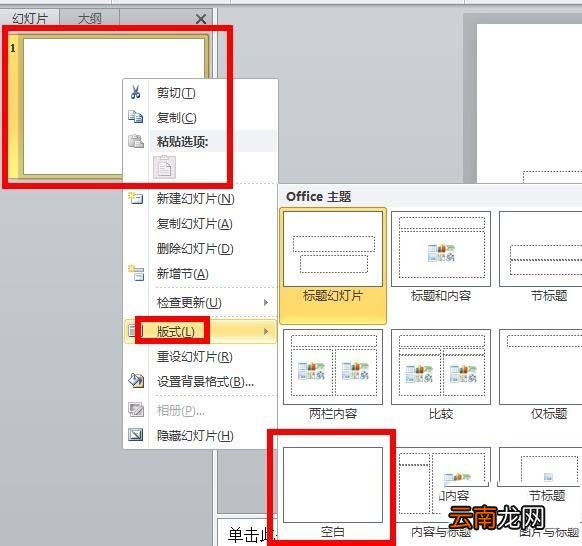Image resolution: width=582 pixels, height=546 pixels.
Task: Select slide 1 thumbnail
Action: click(x=114, y=106)
